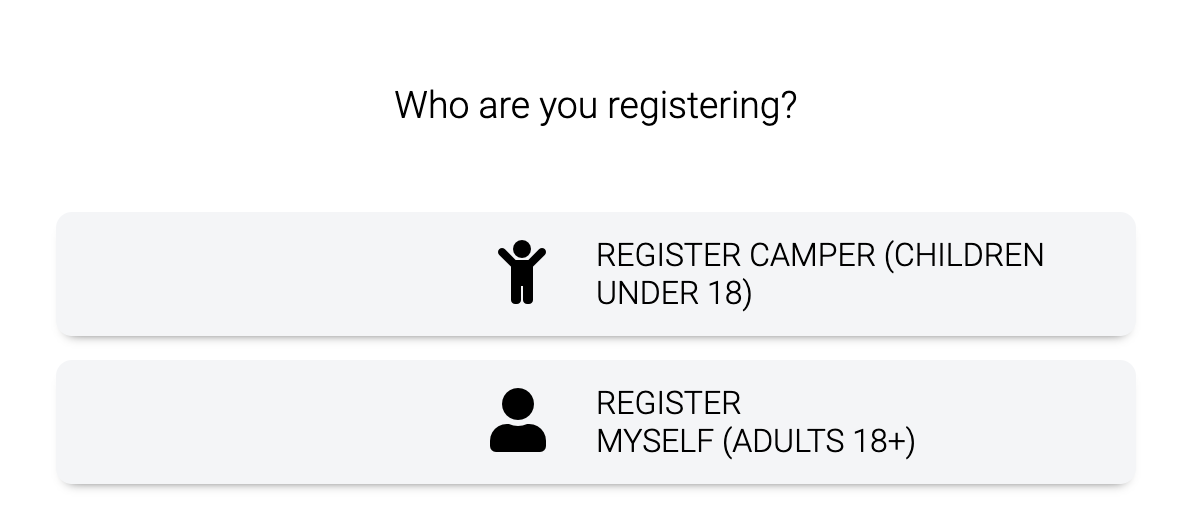Open camper registration via the "CAMPER" word
Viewport: 1190px width, 526px height.
pyautogui.click(x=812, y=256)
